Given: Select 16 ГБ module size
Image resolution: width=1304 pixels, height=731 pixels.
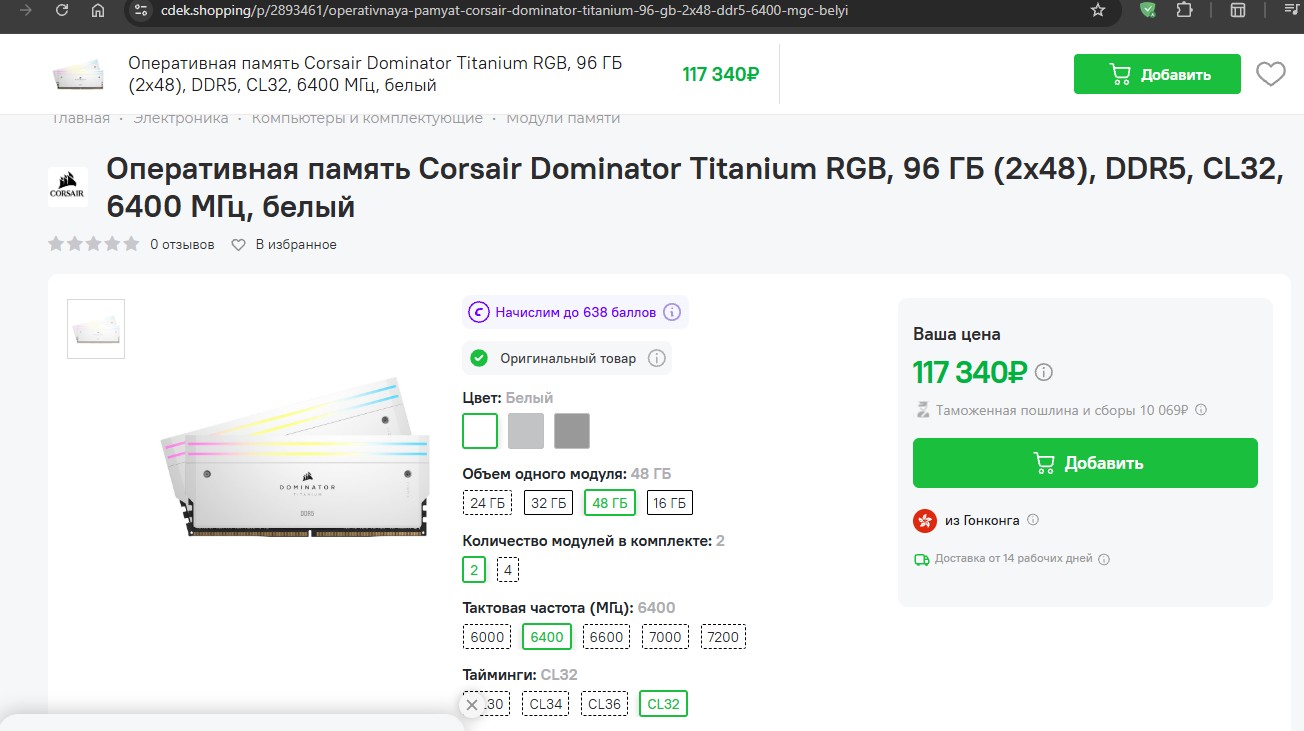Looking at the screenshot, I should 670,502.
